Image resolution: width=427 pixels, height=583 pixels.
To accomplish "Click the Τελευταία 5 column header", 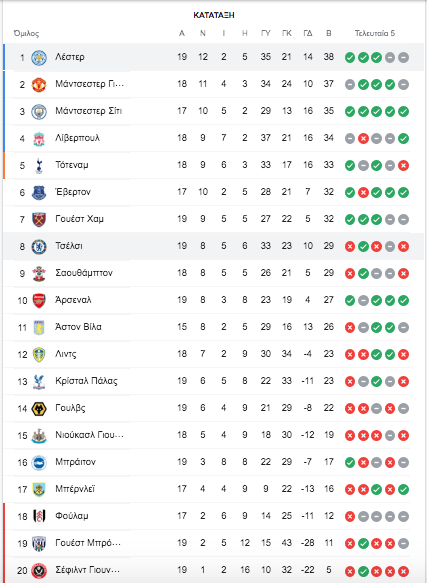I will click(375, 33).
